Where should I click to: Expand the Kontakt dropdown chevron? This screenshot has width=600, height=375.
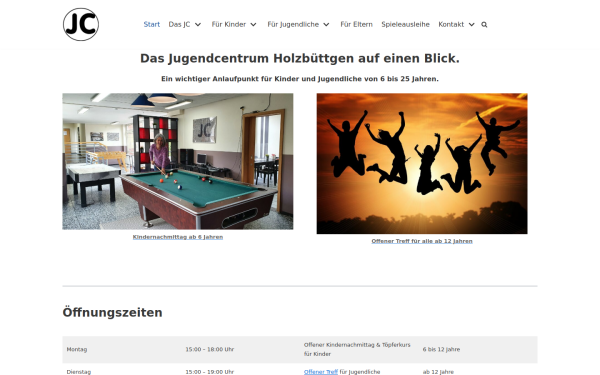coord(471,24)
